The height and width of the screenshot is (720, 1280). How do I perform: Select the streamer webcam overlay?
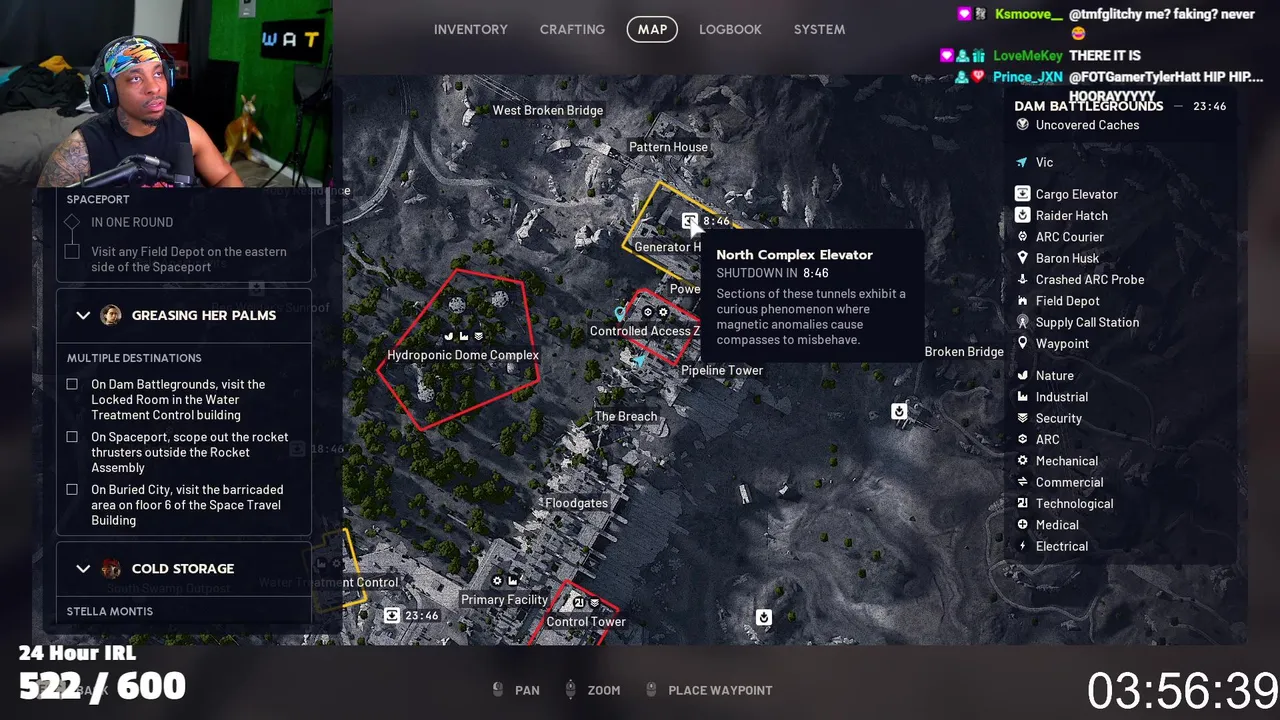click(166, 95)
